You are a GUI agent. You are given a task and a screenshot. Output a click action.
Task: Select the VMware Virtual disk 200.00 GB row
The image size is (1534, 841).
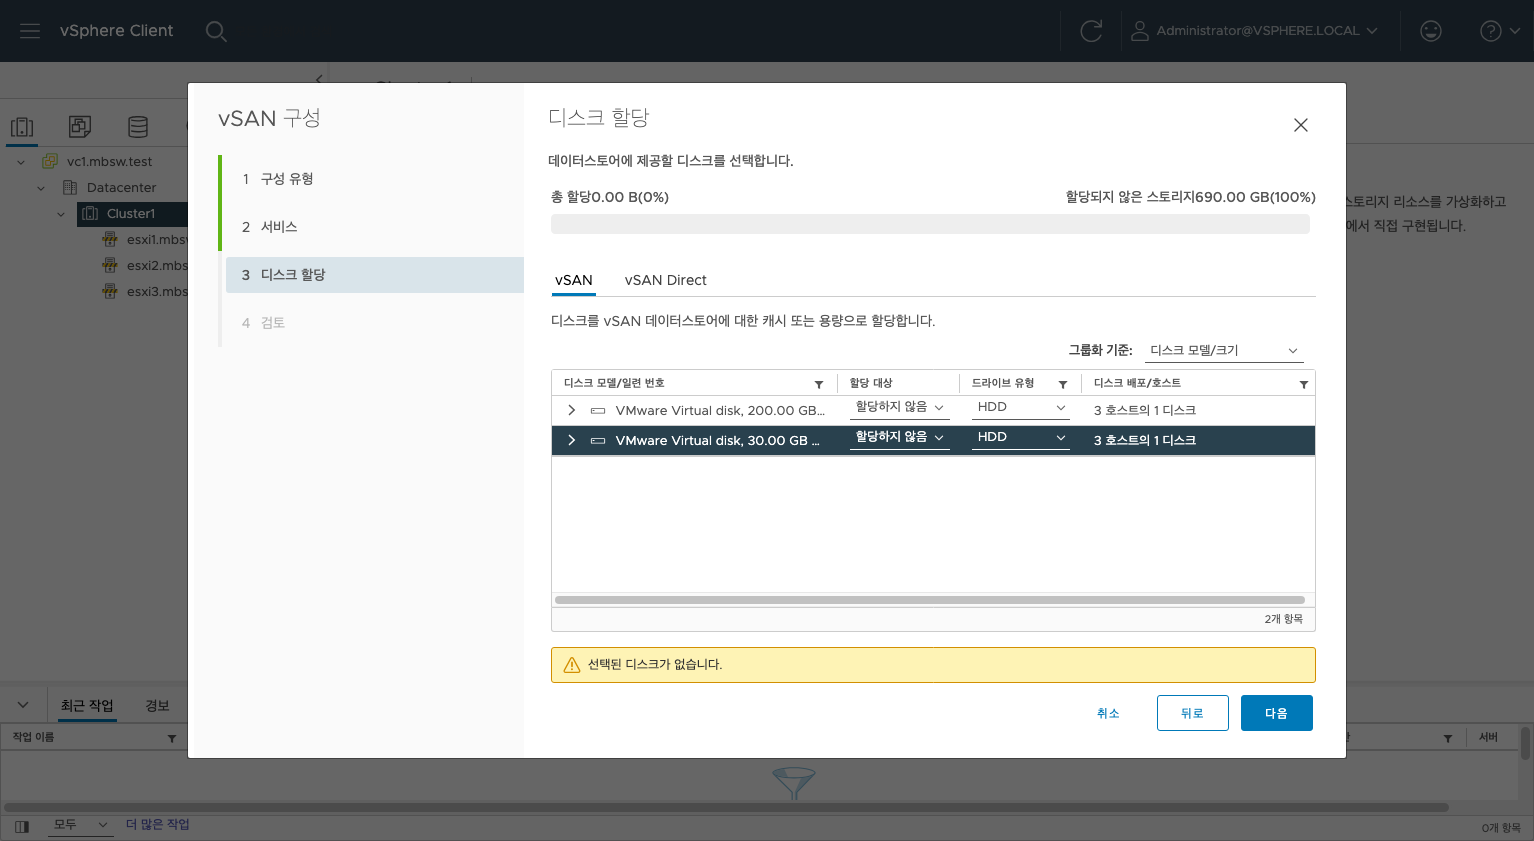point(933,410)
